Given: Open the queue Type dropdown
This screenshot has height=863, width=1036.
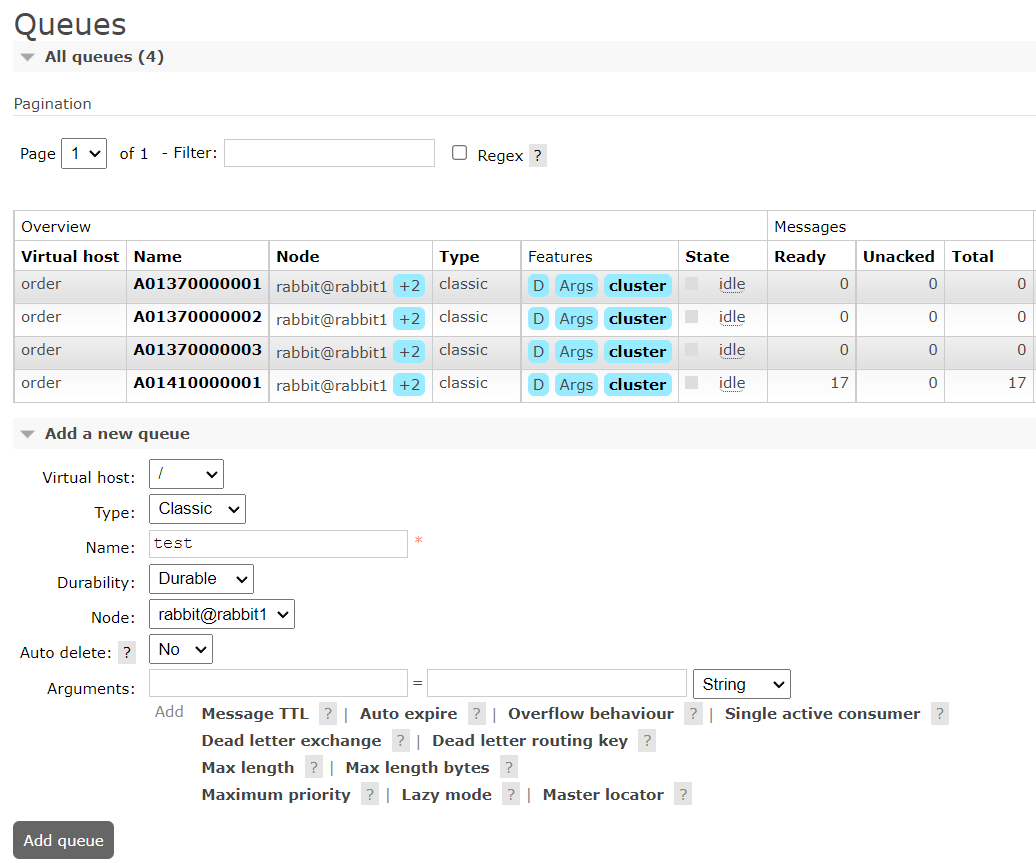Looking at the screenshot, I should 198,509.
